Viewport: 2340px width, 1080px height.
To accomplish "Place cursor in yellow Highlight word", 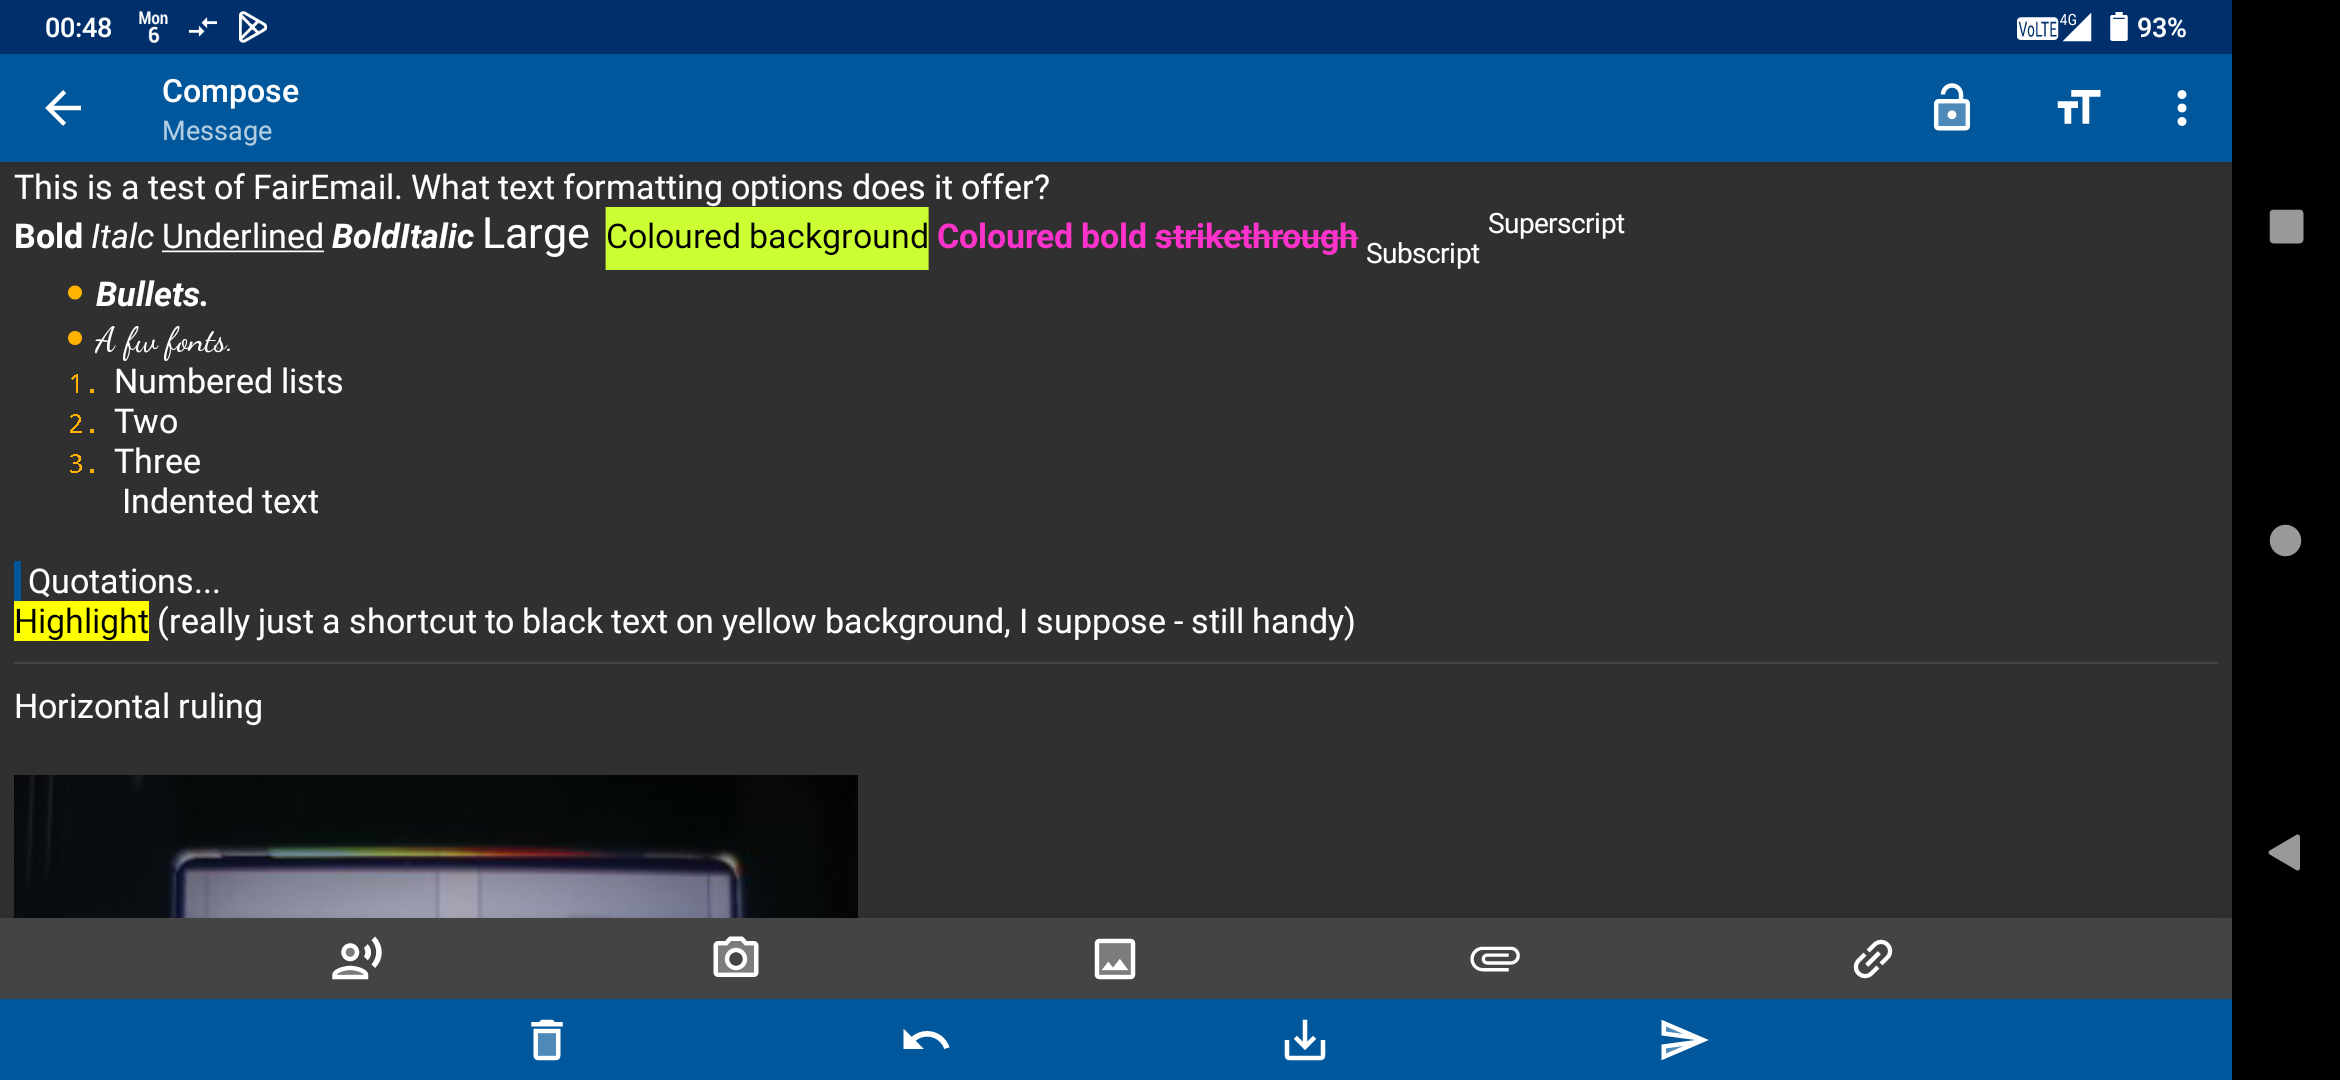I will [x=81, y=622].
